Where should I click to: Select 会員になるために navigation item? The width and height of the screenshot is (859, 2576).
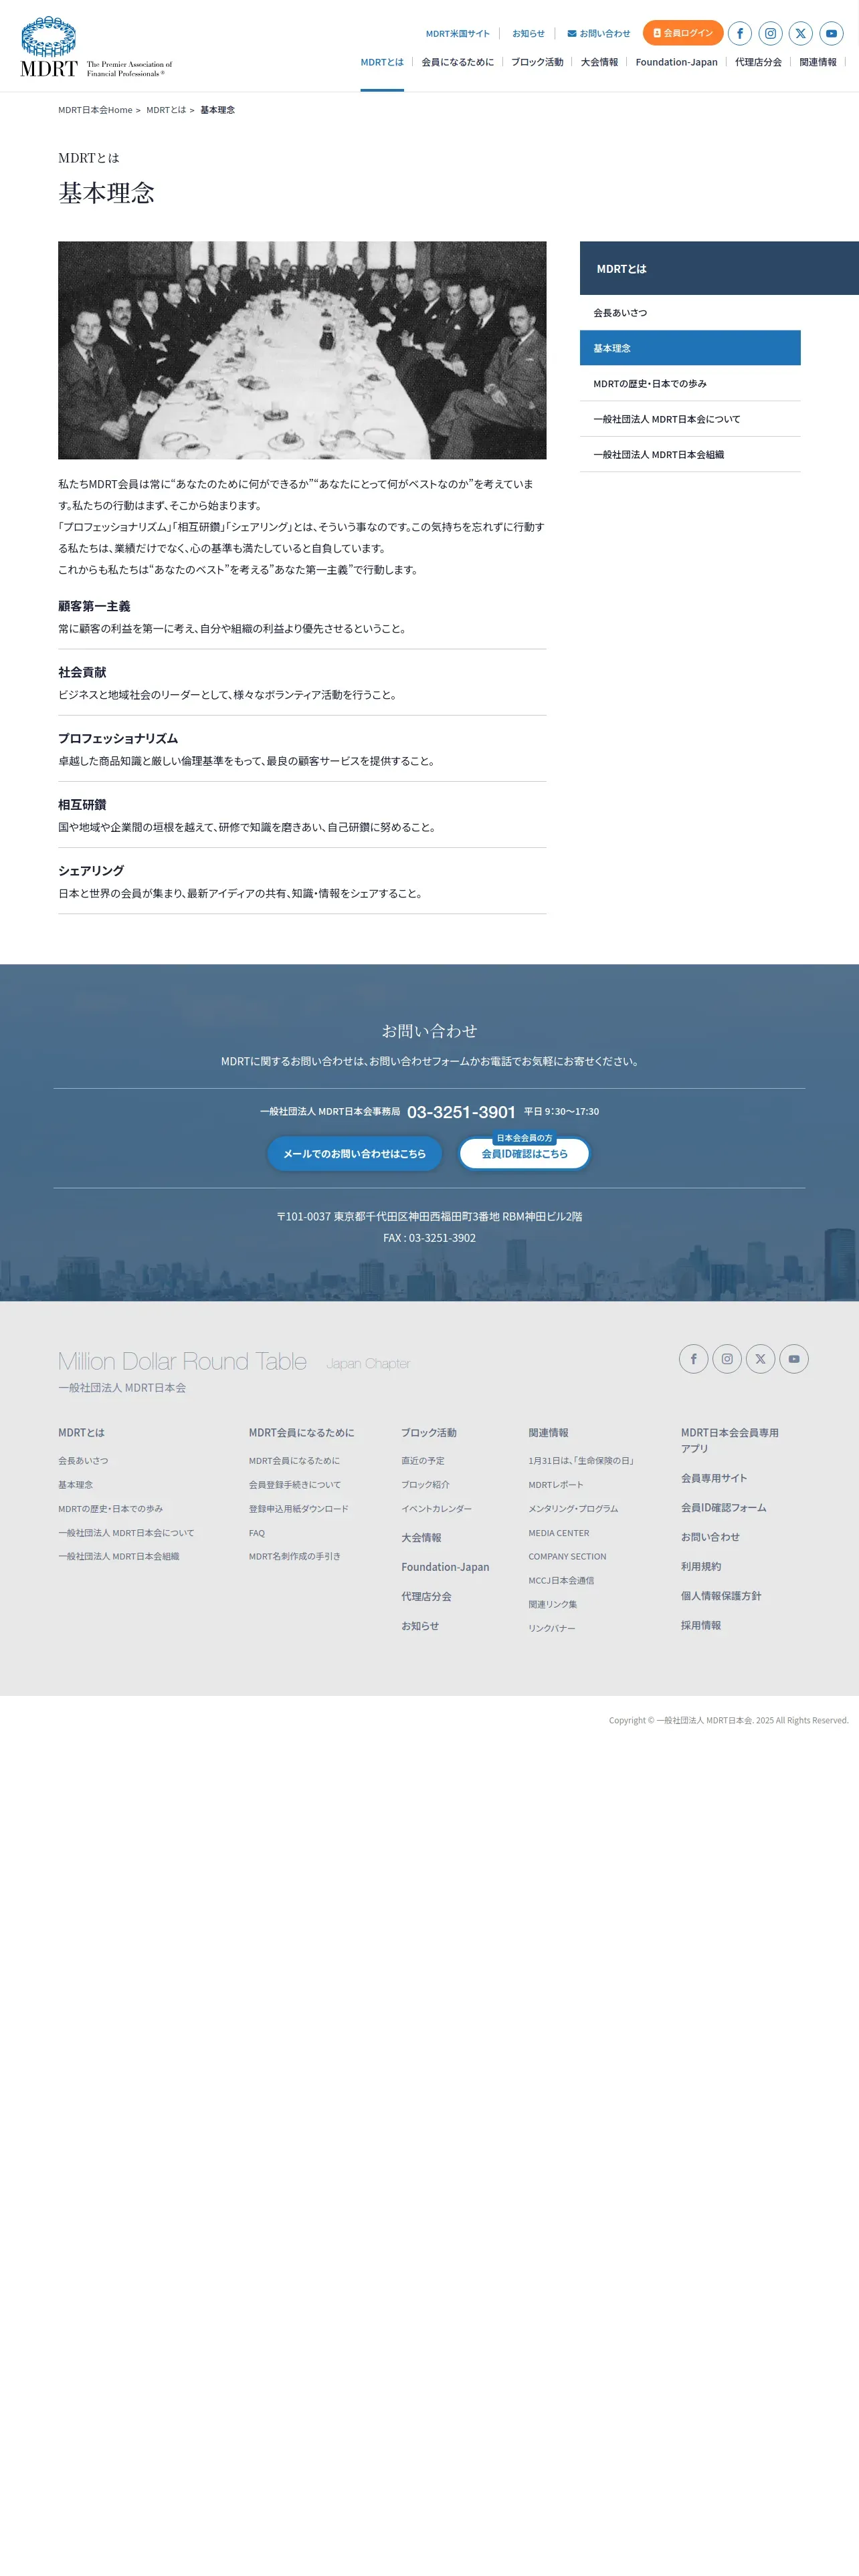(x=457, y=62)
